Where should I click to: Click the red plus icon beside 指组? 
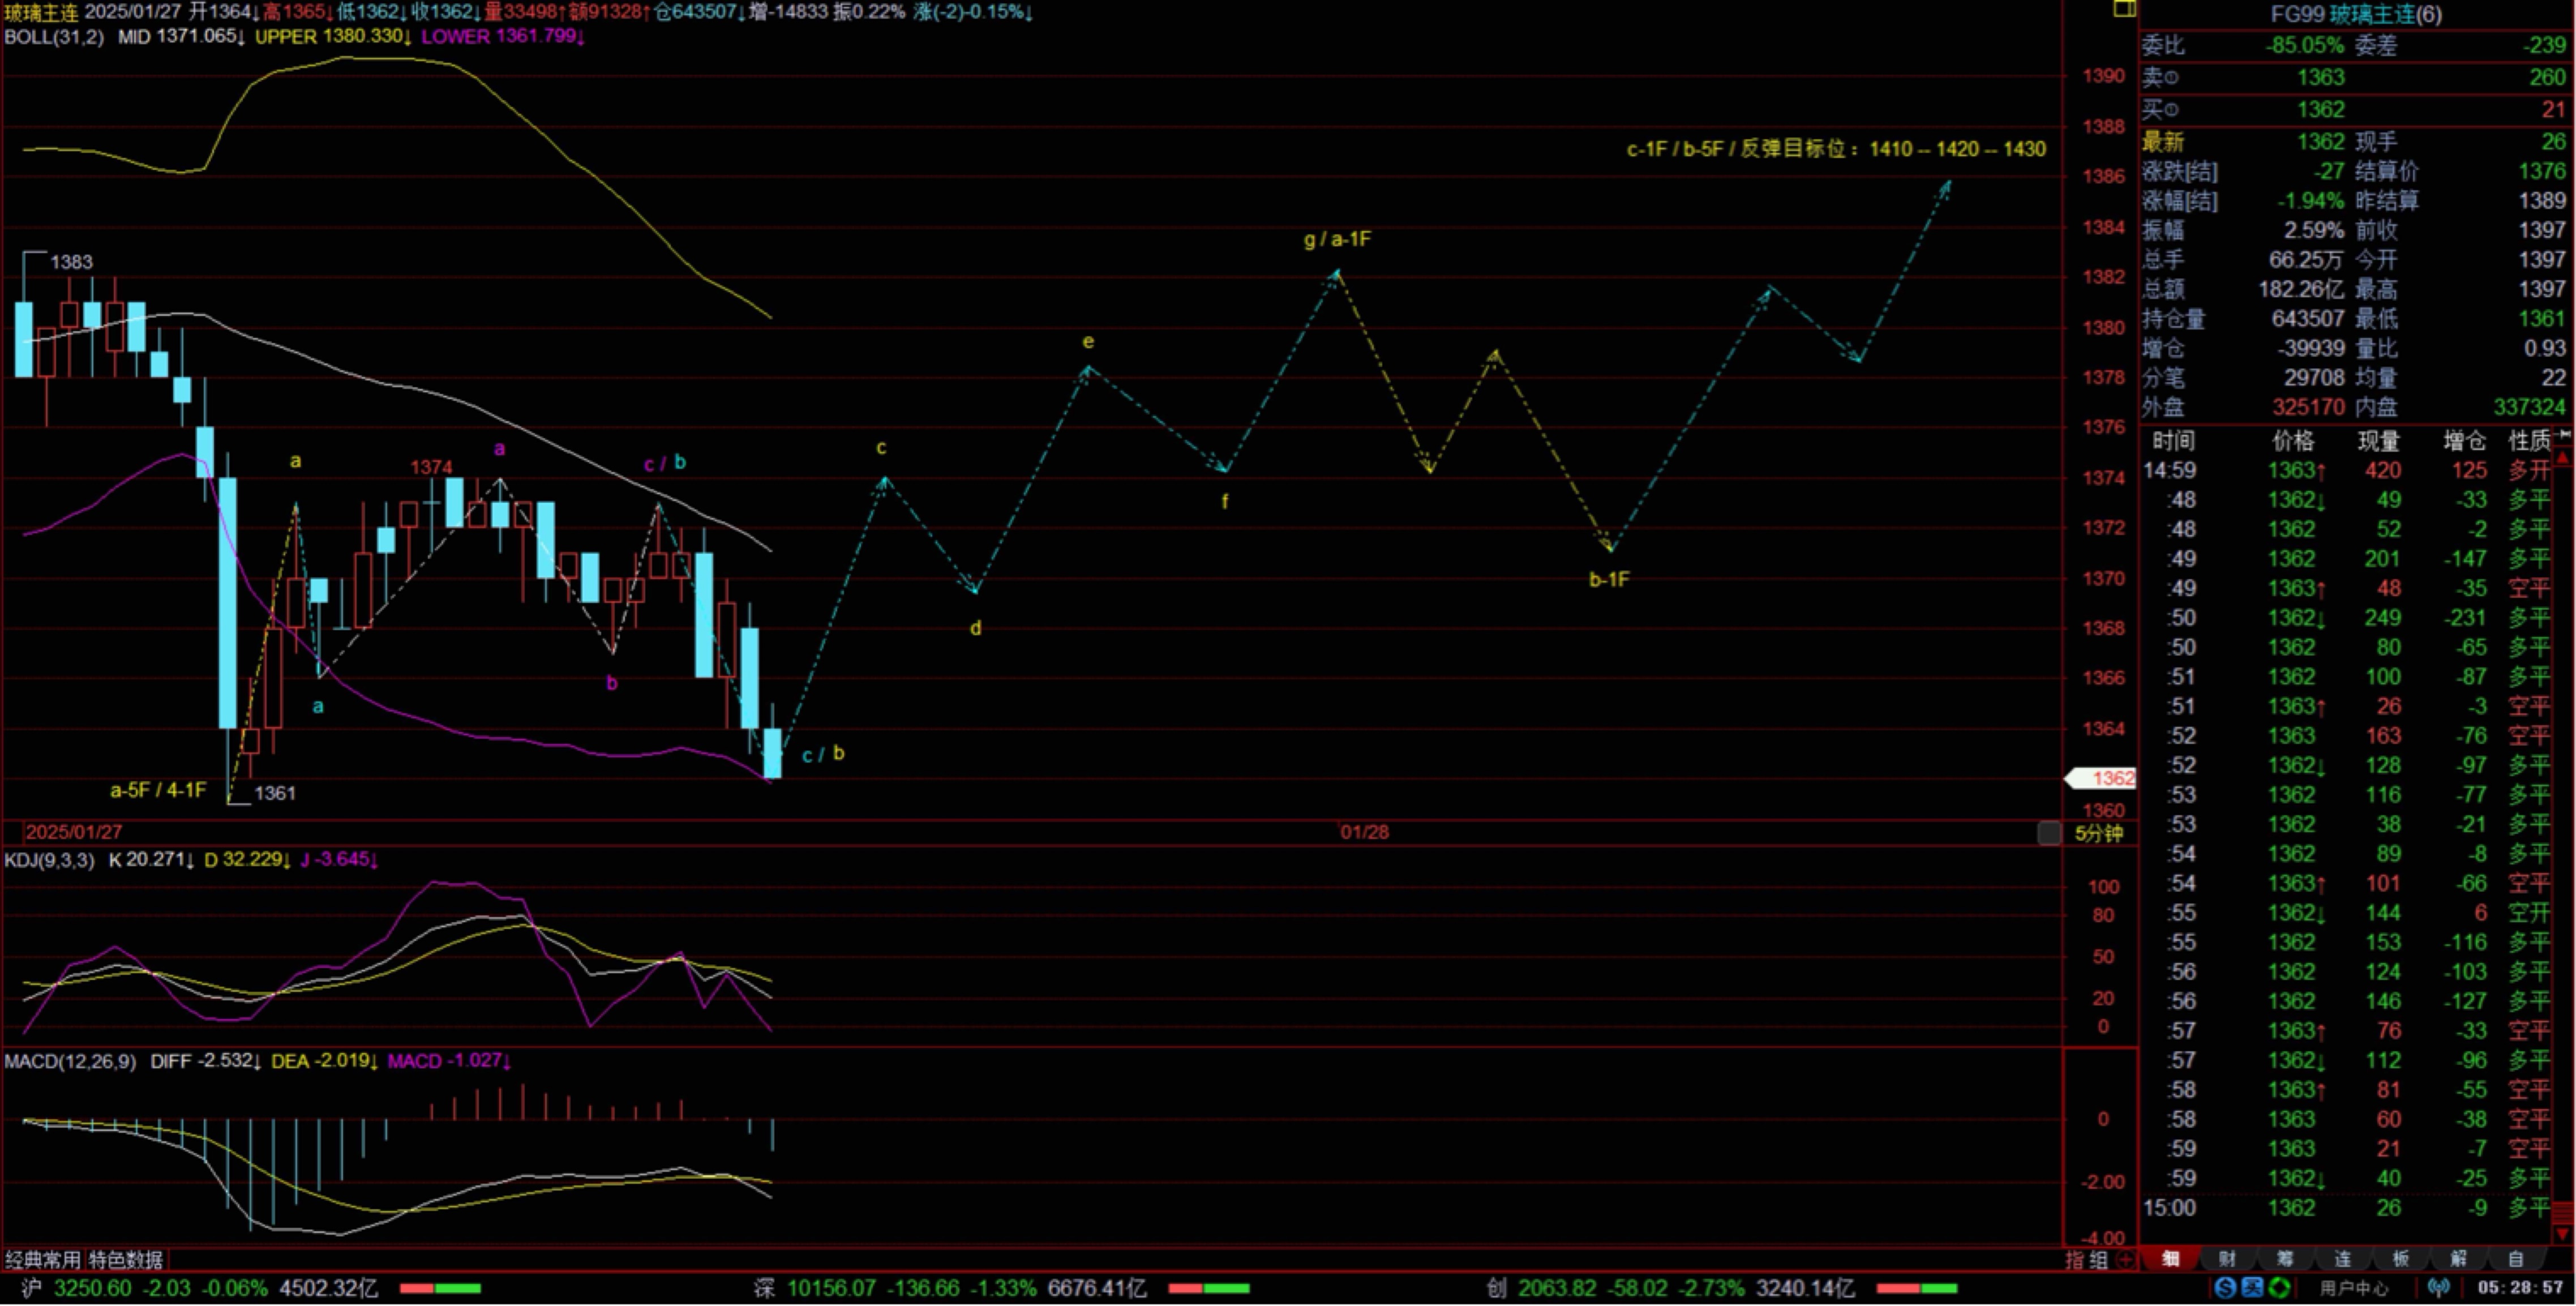coord(2126,1260)
